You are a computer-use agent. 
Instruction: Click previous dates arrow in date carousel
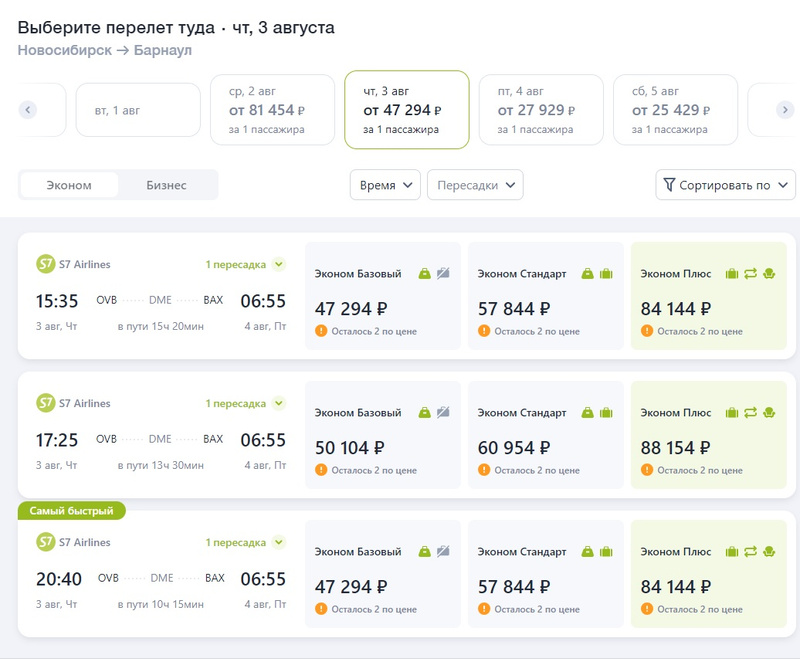pos(28,110)
